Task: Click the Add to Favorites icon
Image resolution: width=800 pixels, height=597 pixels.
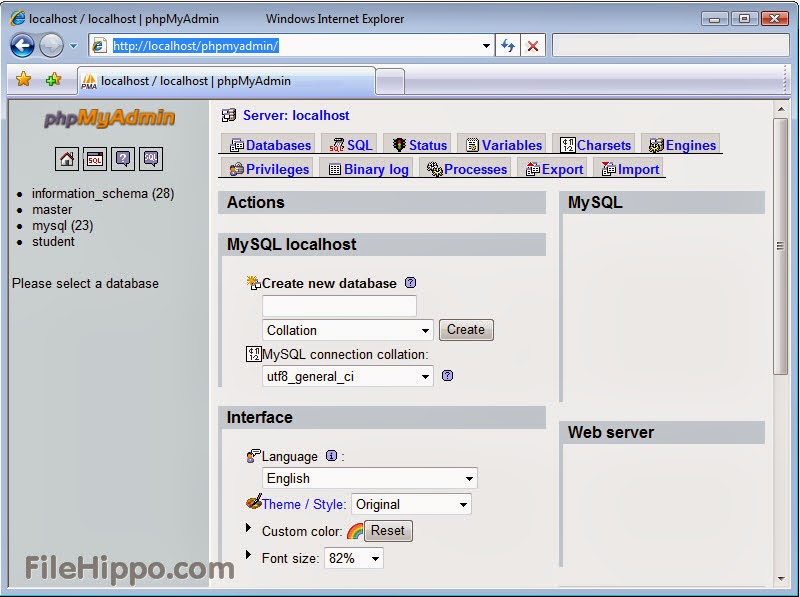Action: (54, 80)
